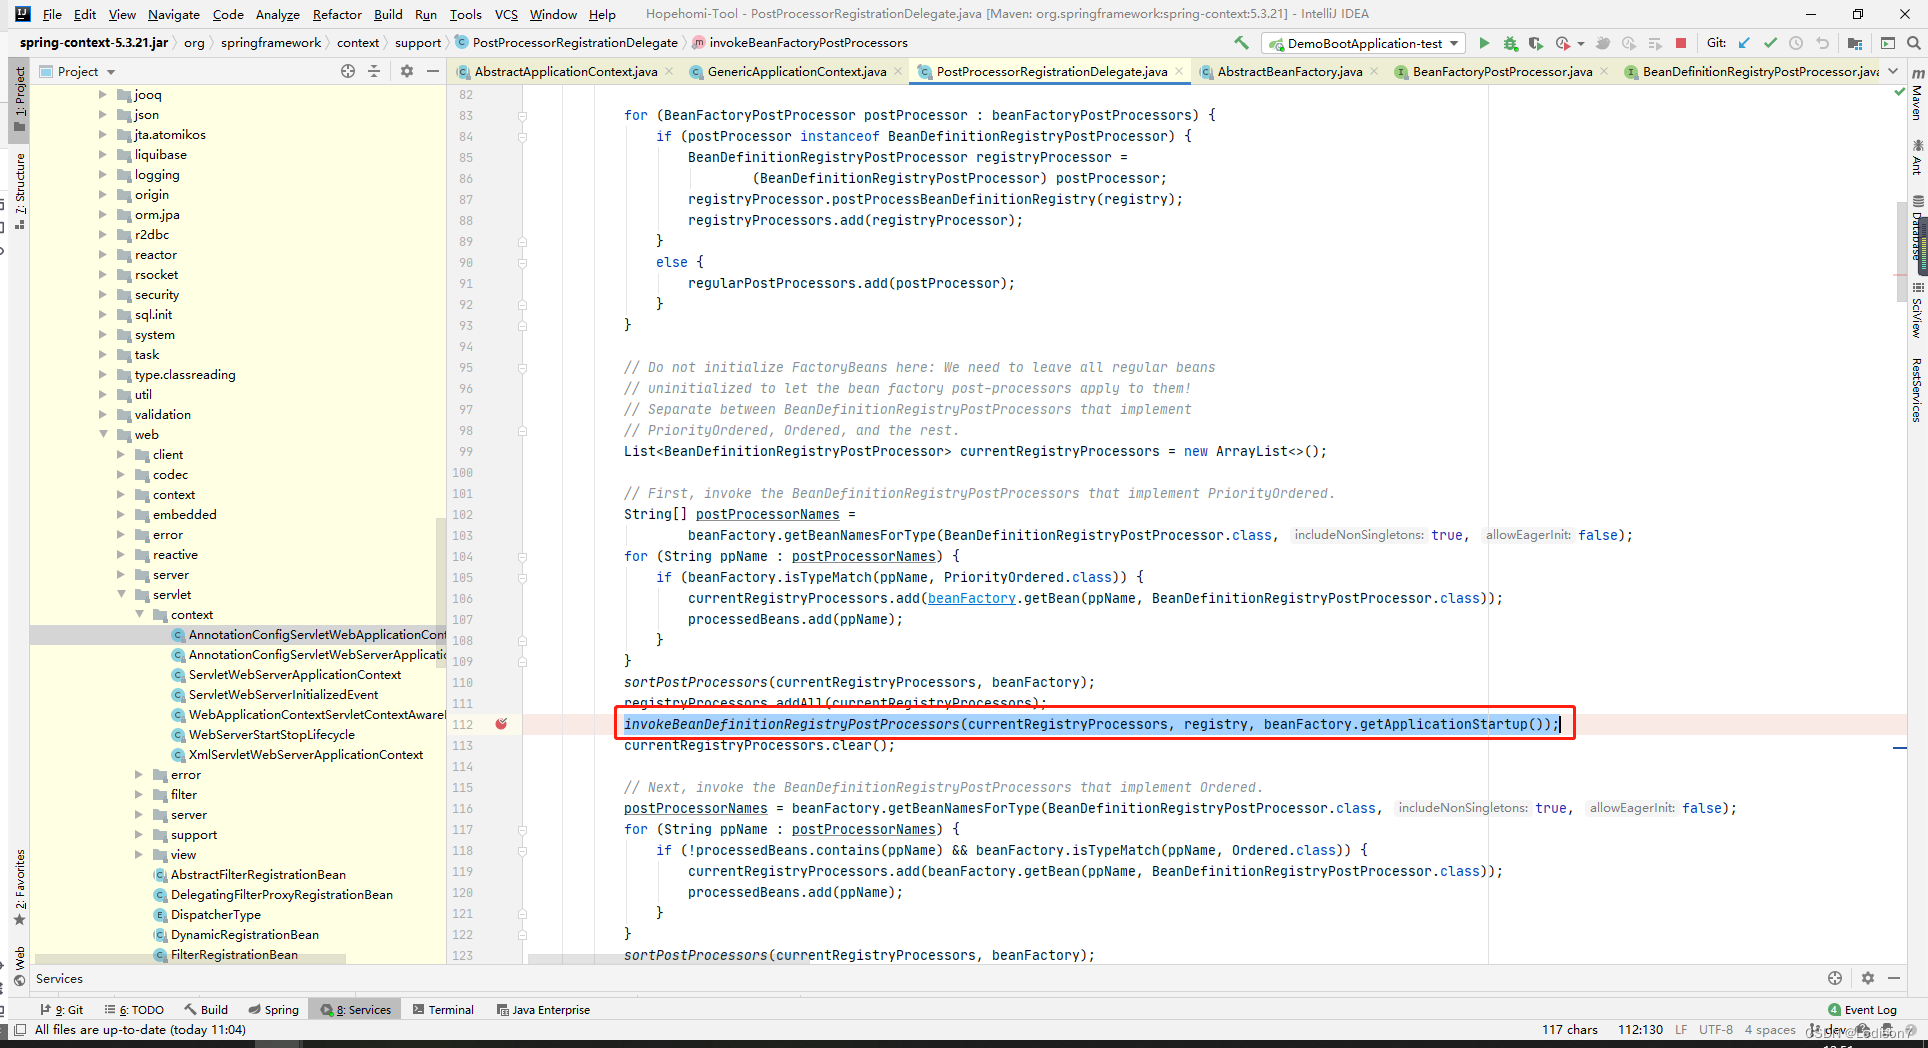Open Project panel settings gear
The height and width of the screenshot is (1048, 1928).
tap(406, 71)
